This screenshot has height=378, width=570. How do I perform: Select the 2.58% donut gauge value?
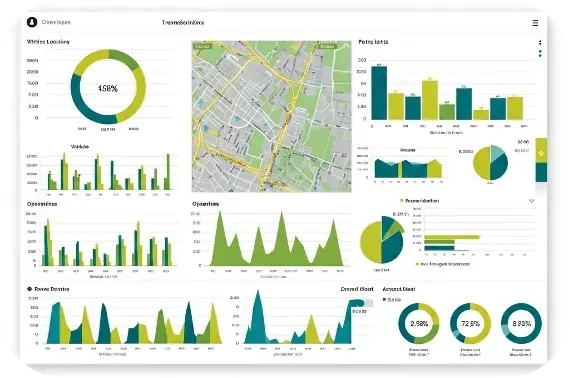(x=419, y=323)
